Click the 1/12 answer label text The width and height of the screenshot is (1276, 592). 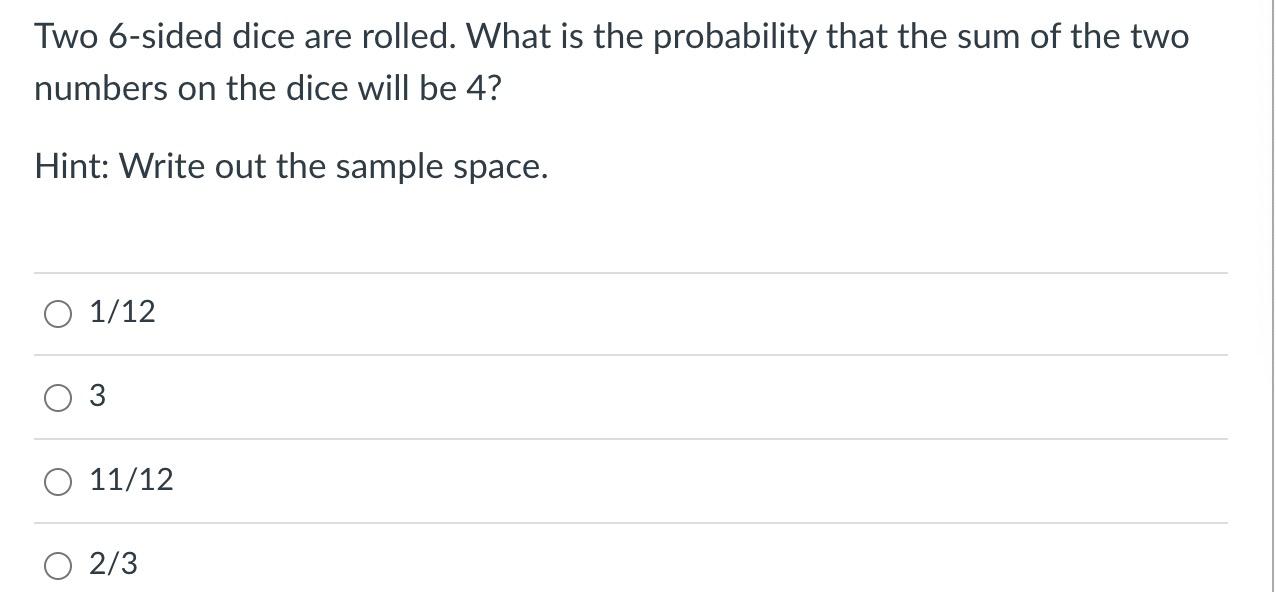point(121,313)
